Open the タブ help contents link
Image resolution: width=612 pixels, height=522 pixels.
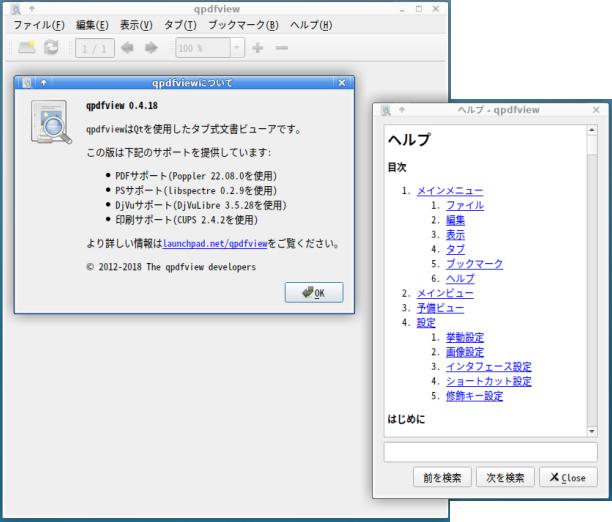(x=455, y=249)
